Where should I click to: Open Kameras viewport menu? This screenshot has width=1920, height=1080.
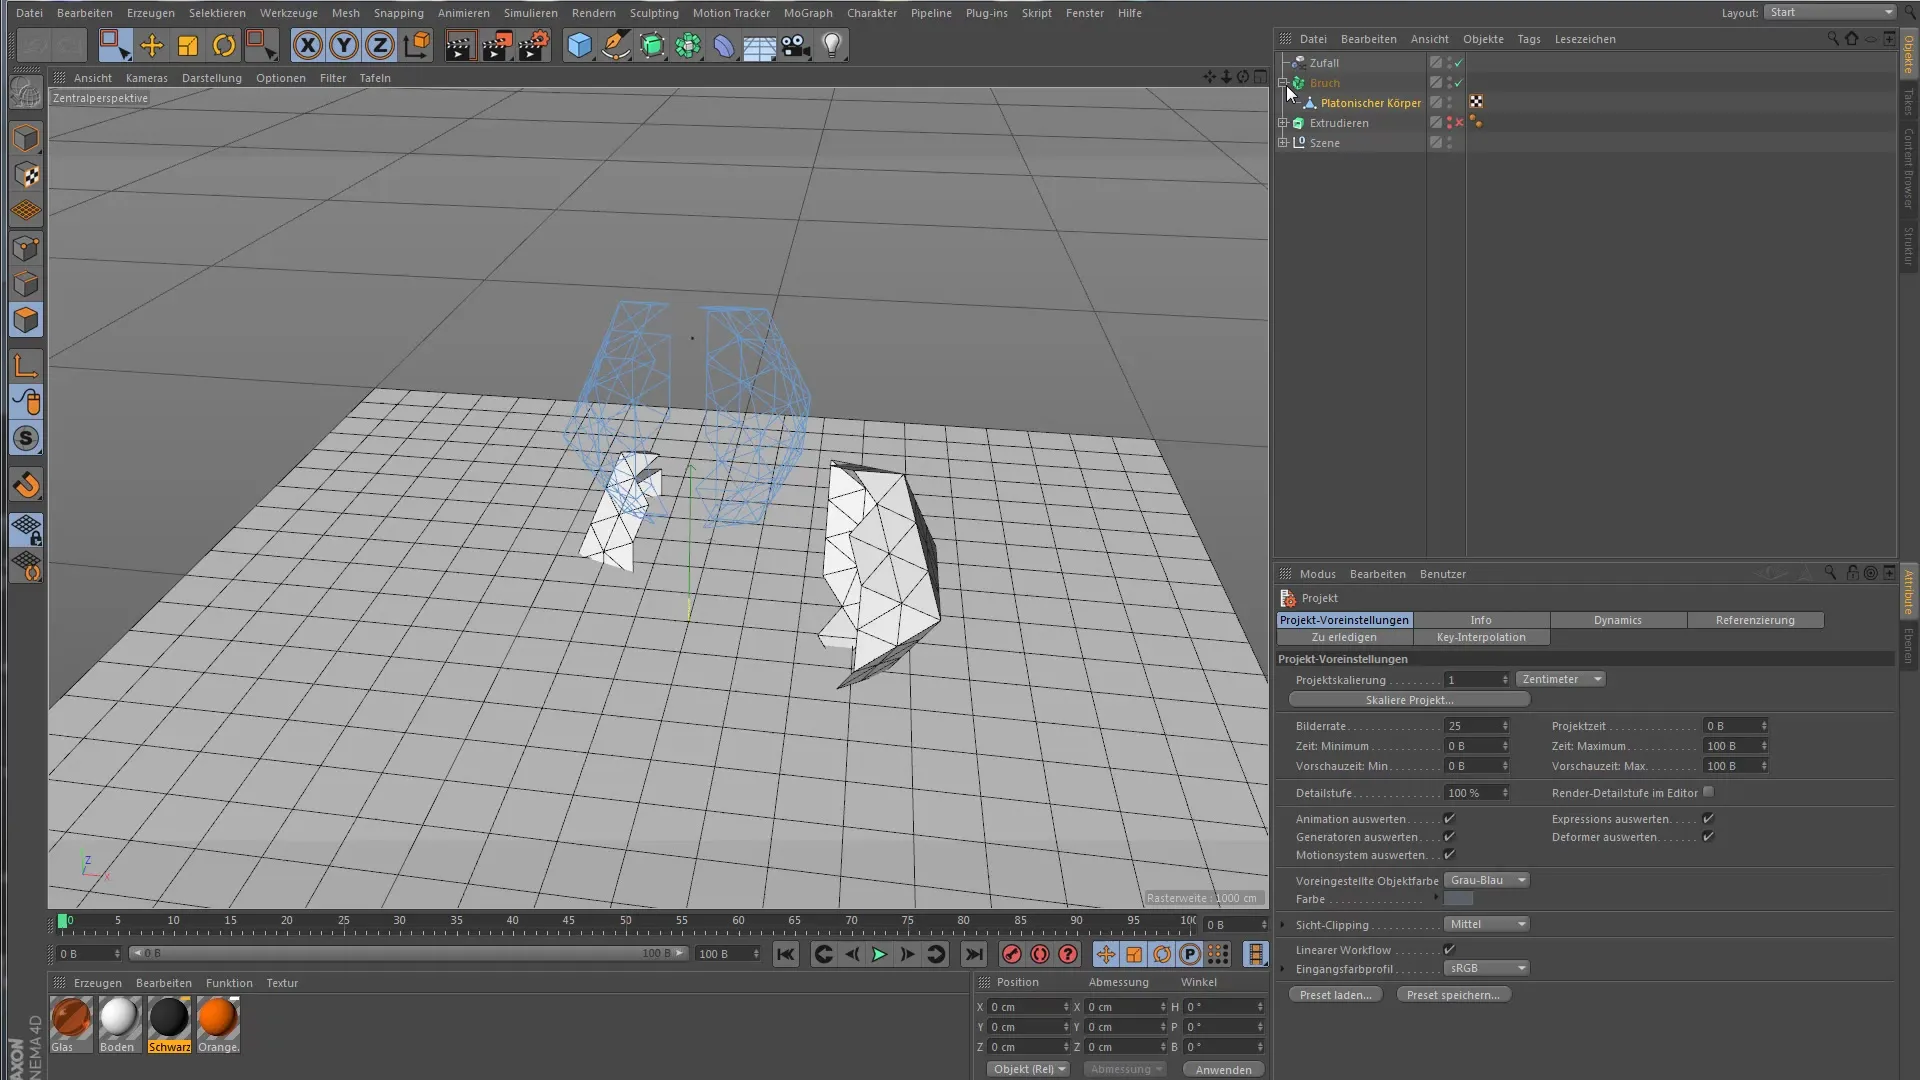pos(147,78)
